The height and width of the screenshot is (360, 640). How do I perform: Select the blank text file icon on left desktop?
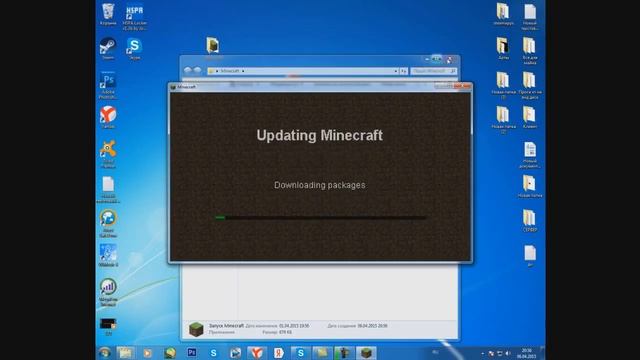pyautogui.click(x=108, y=190)
